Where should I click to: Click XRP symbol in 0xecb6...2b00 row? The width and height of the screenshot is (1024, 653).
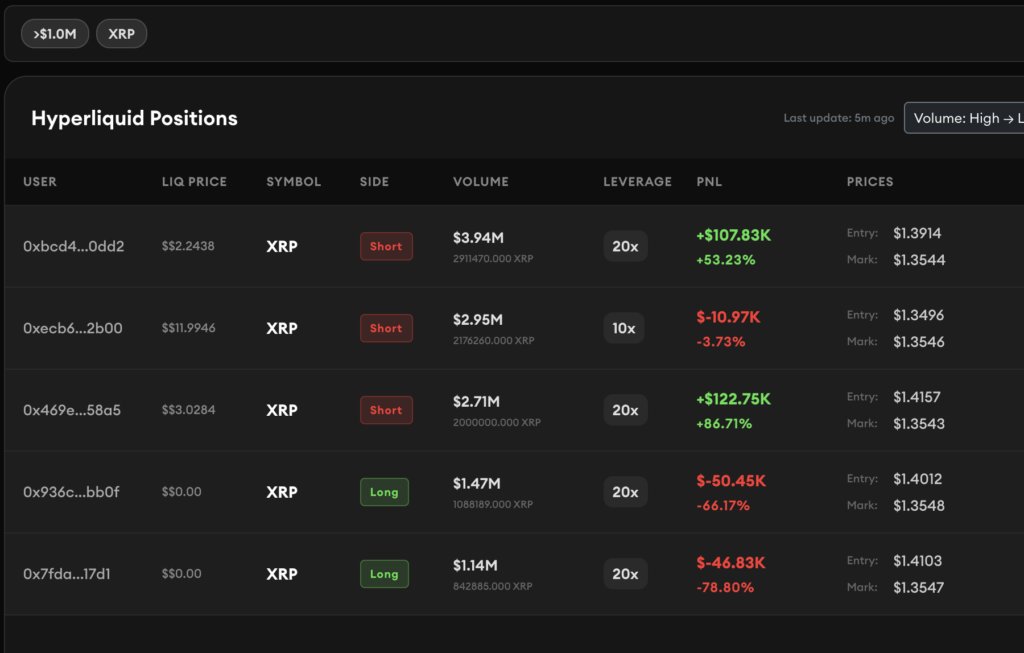[x=281, y=328]
